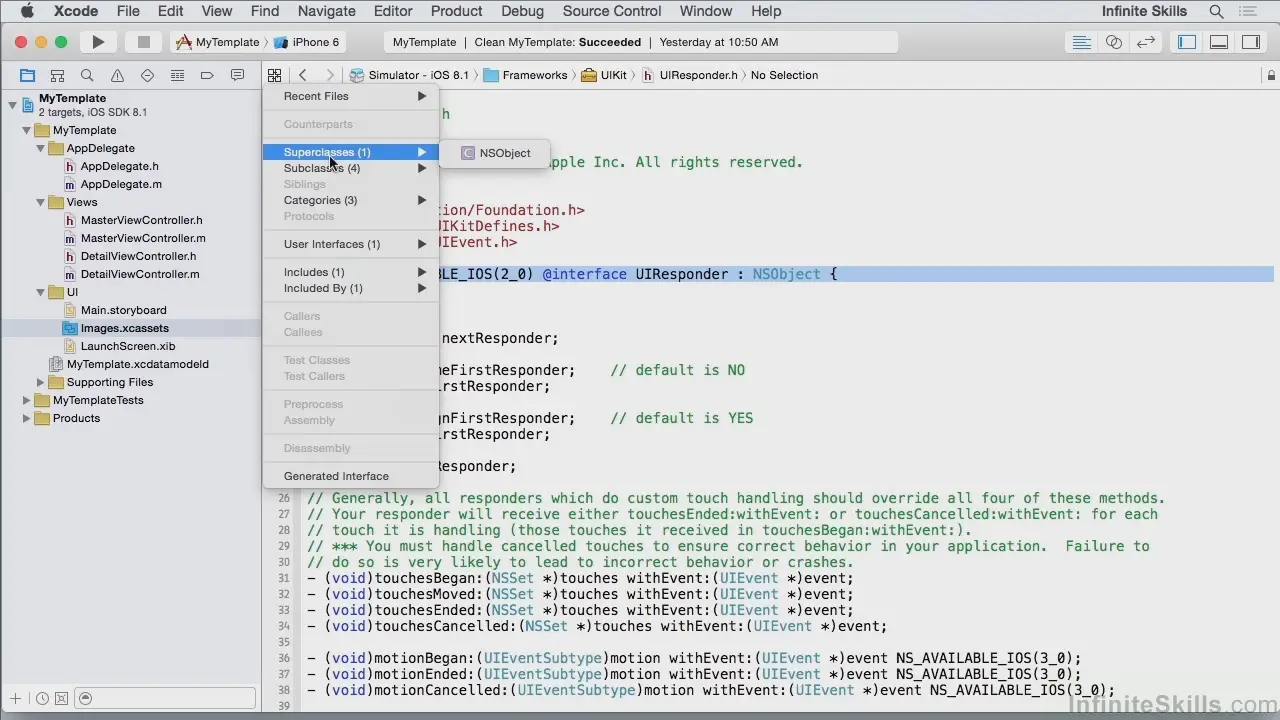Open the Debug navigator lines icon
The width and height of the screenshot is (1280, 720).
[x=177, y=75]
